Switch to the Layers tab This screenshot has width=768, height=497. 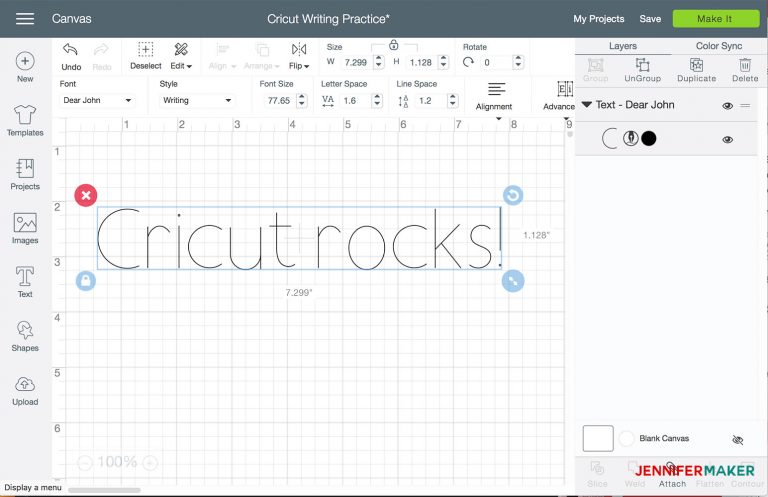click(623, 46)
